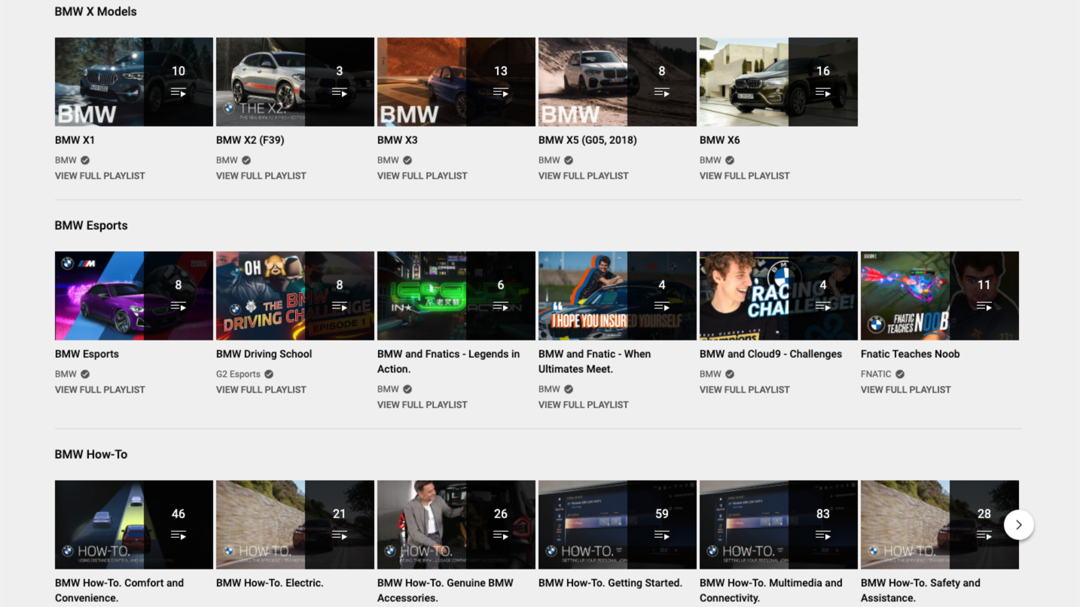View full playlist for Fnatic Teaches Noob
This screenshot has height=607, width=1080.
906,389
